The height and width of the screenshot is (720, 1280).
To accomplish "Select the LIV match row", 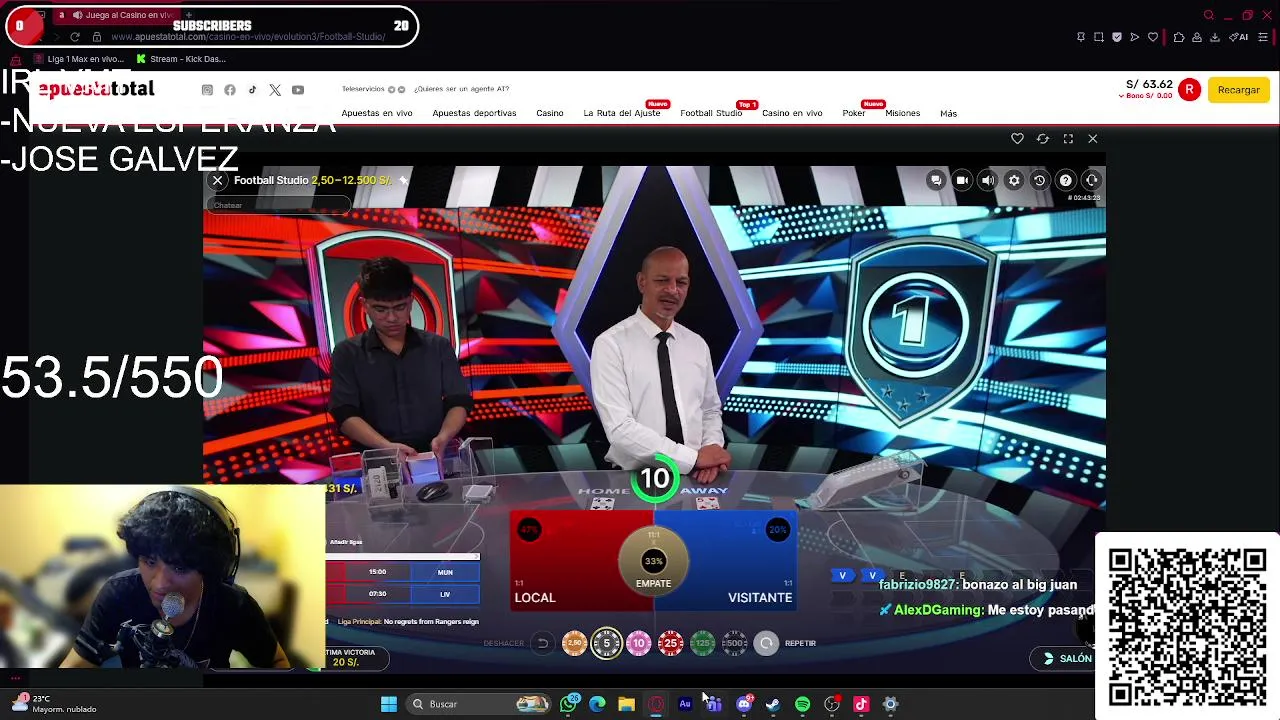I will click(x=403, y=594).
